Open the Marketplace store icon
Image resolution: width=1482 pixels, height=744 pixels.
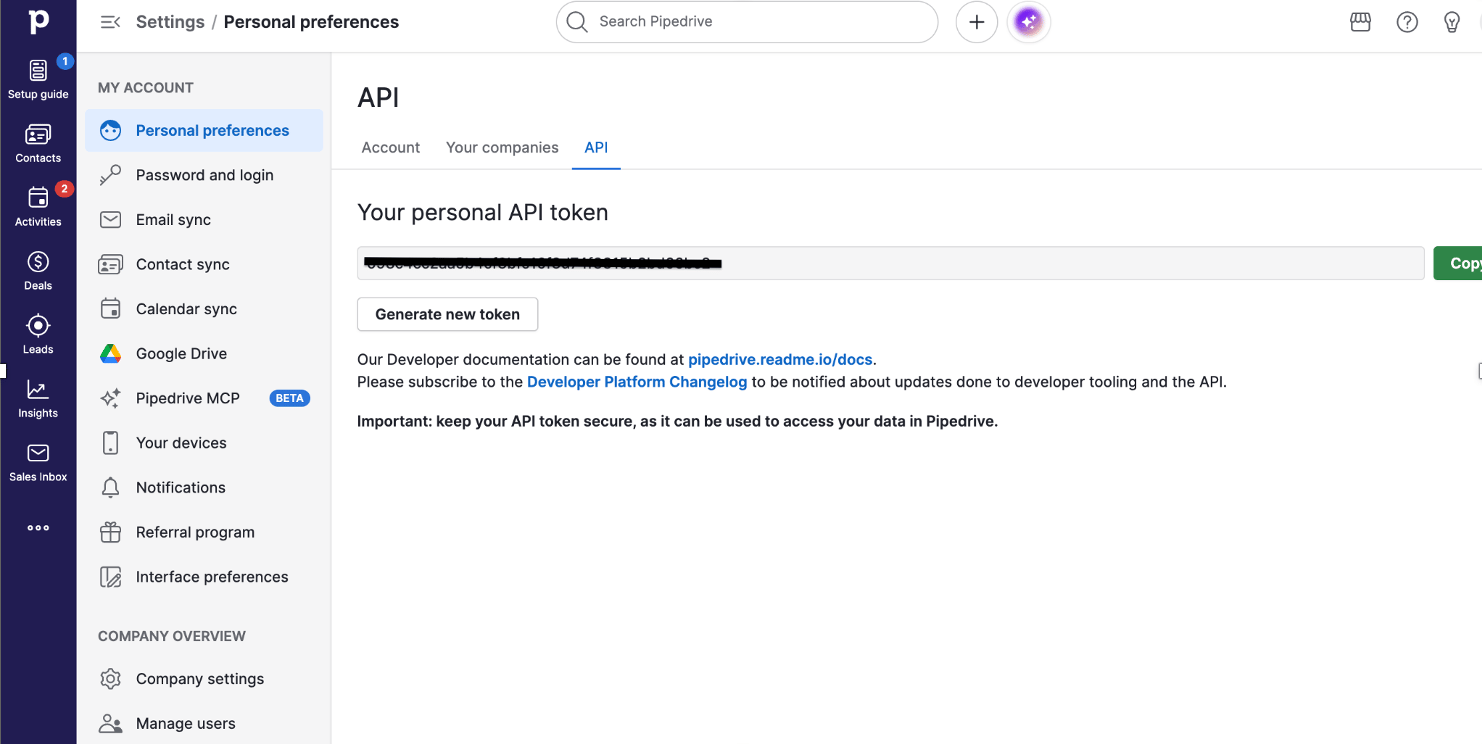click(1360, 22)
